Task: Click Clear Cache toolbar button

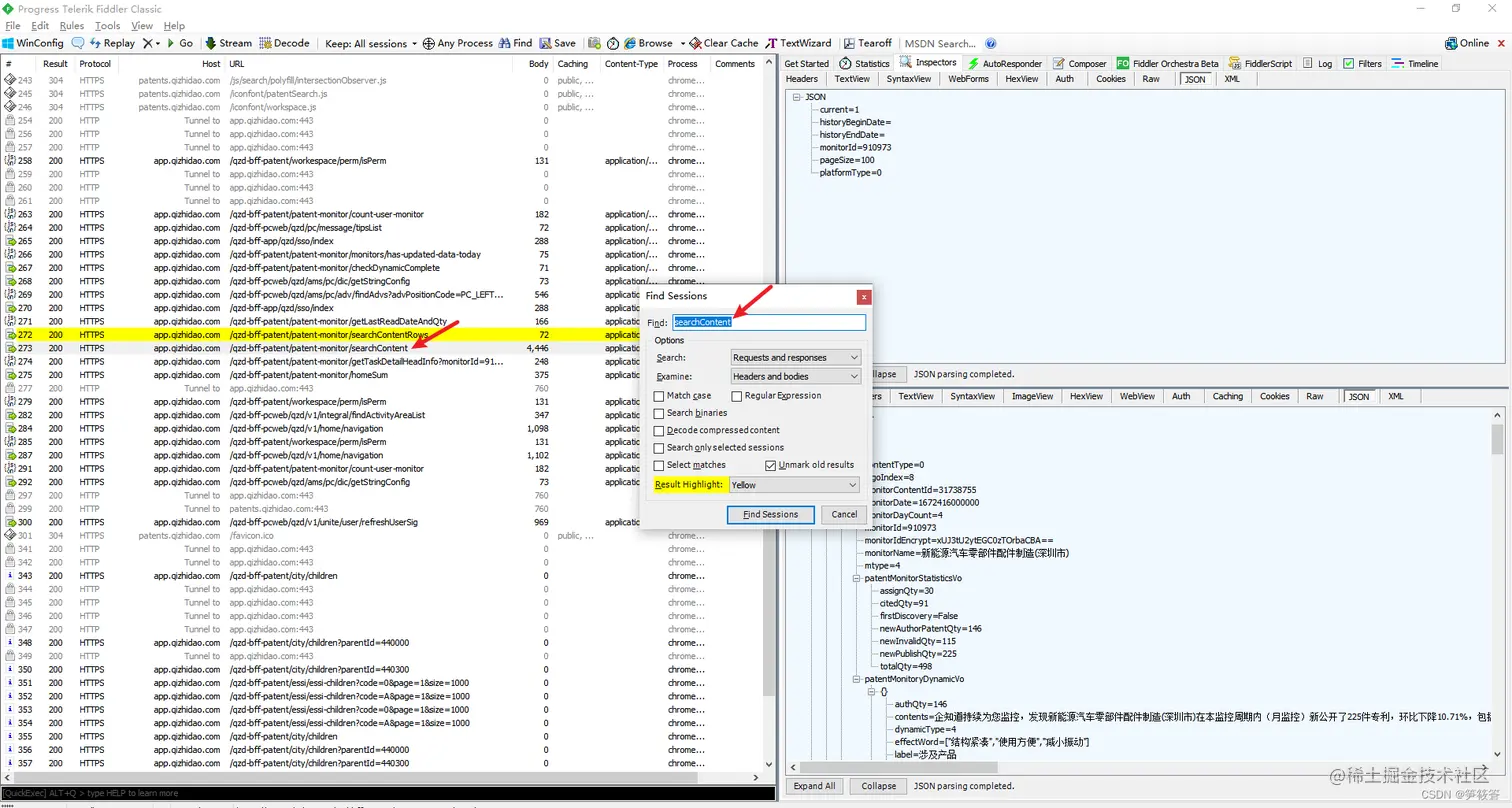Action: 724,43
